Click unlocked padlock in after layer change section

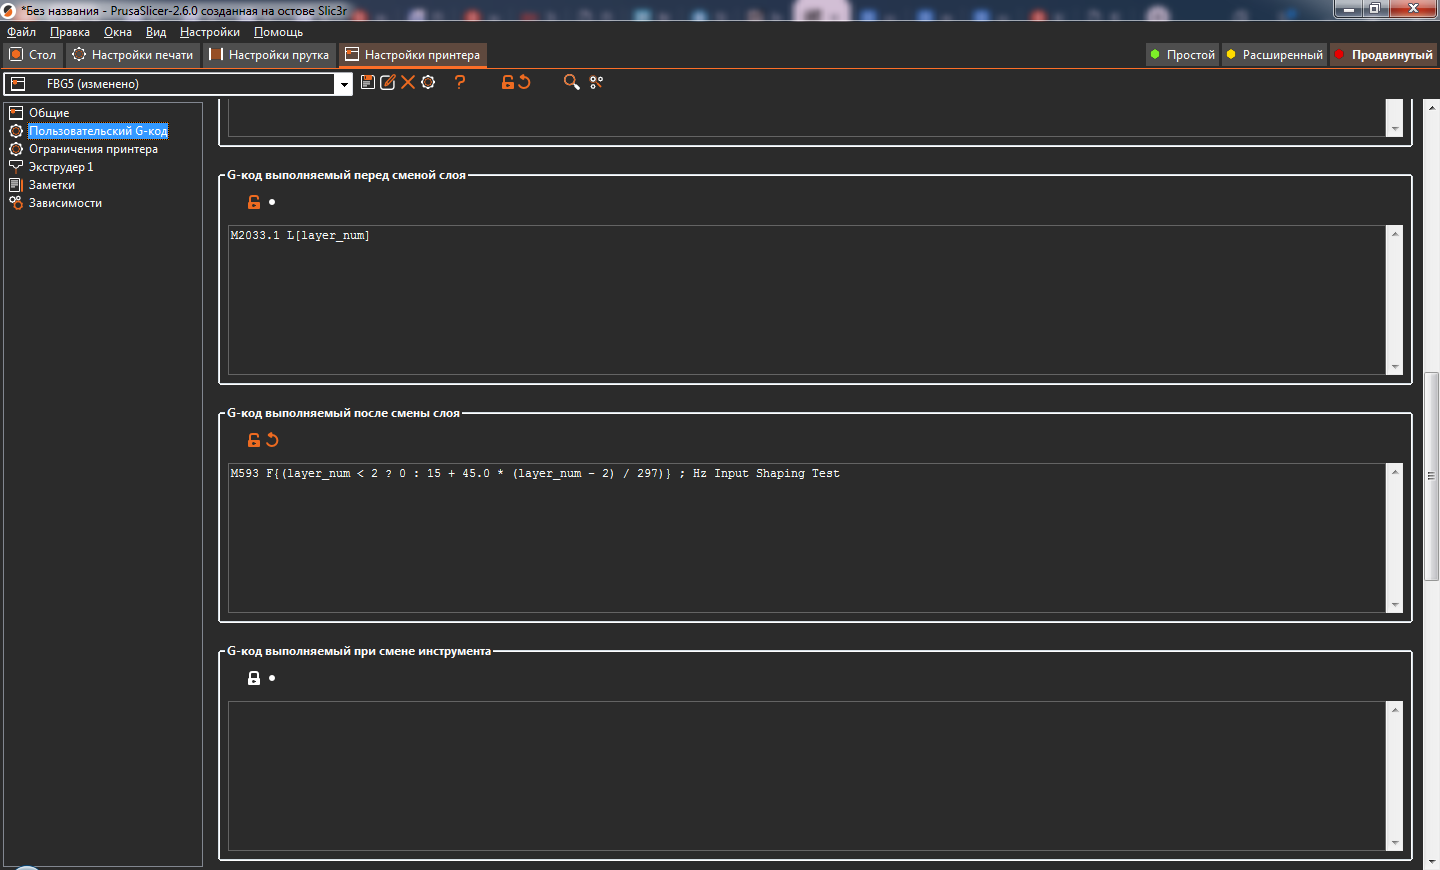254,440
